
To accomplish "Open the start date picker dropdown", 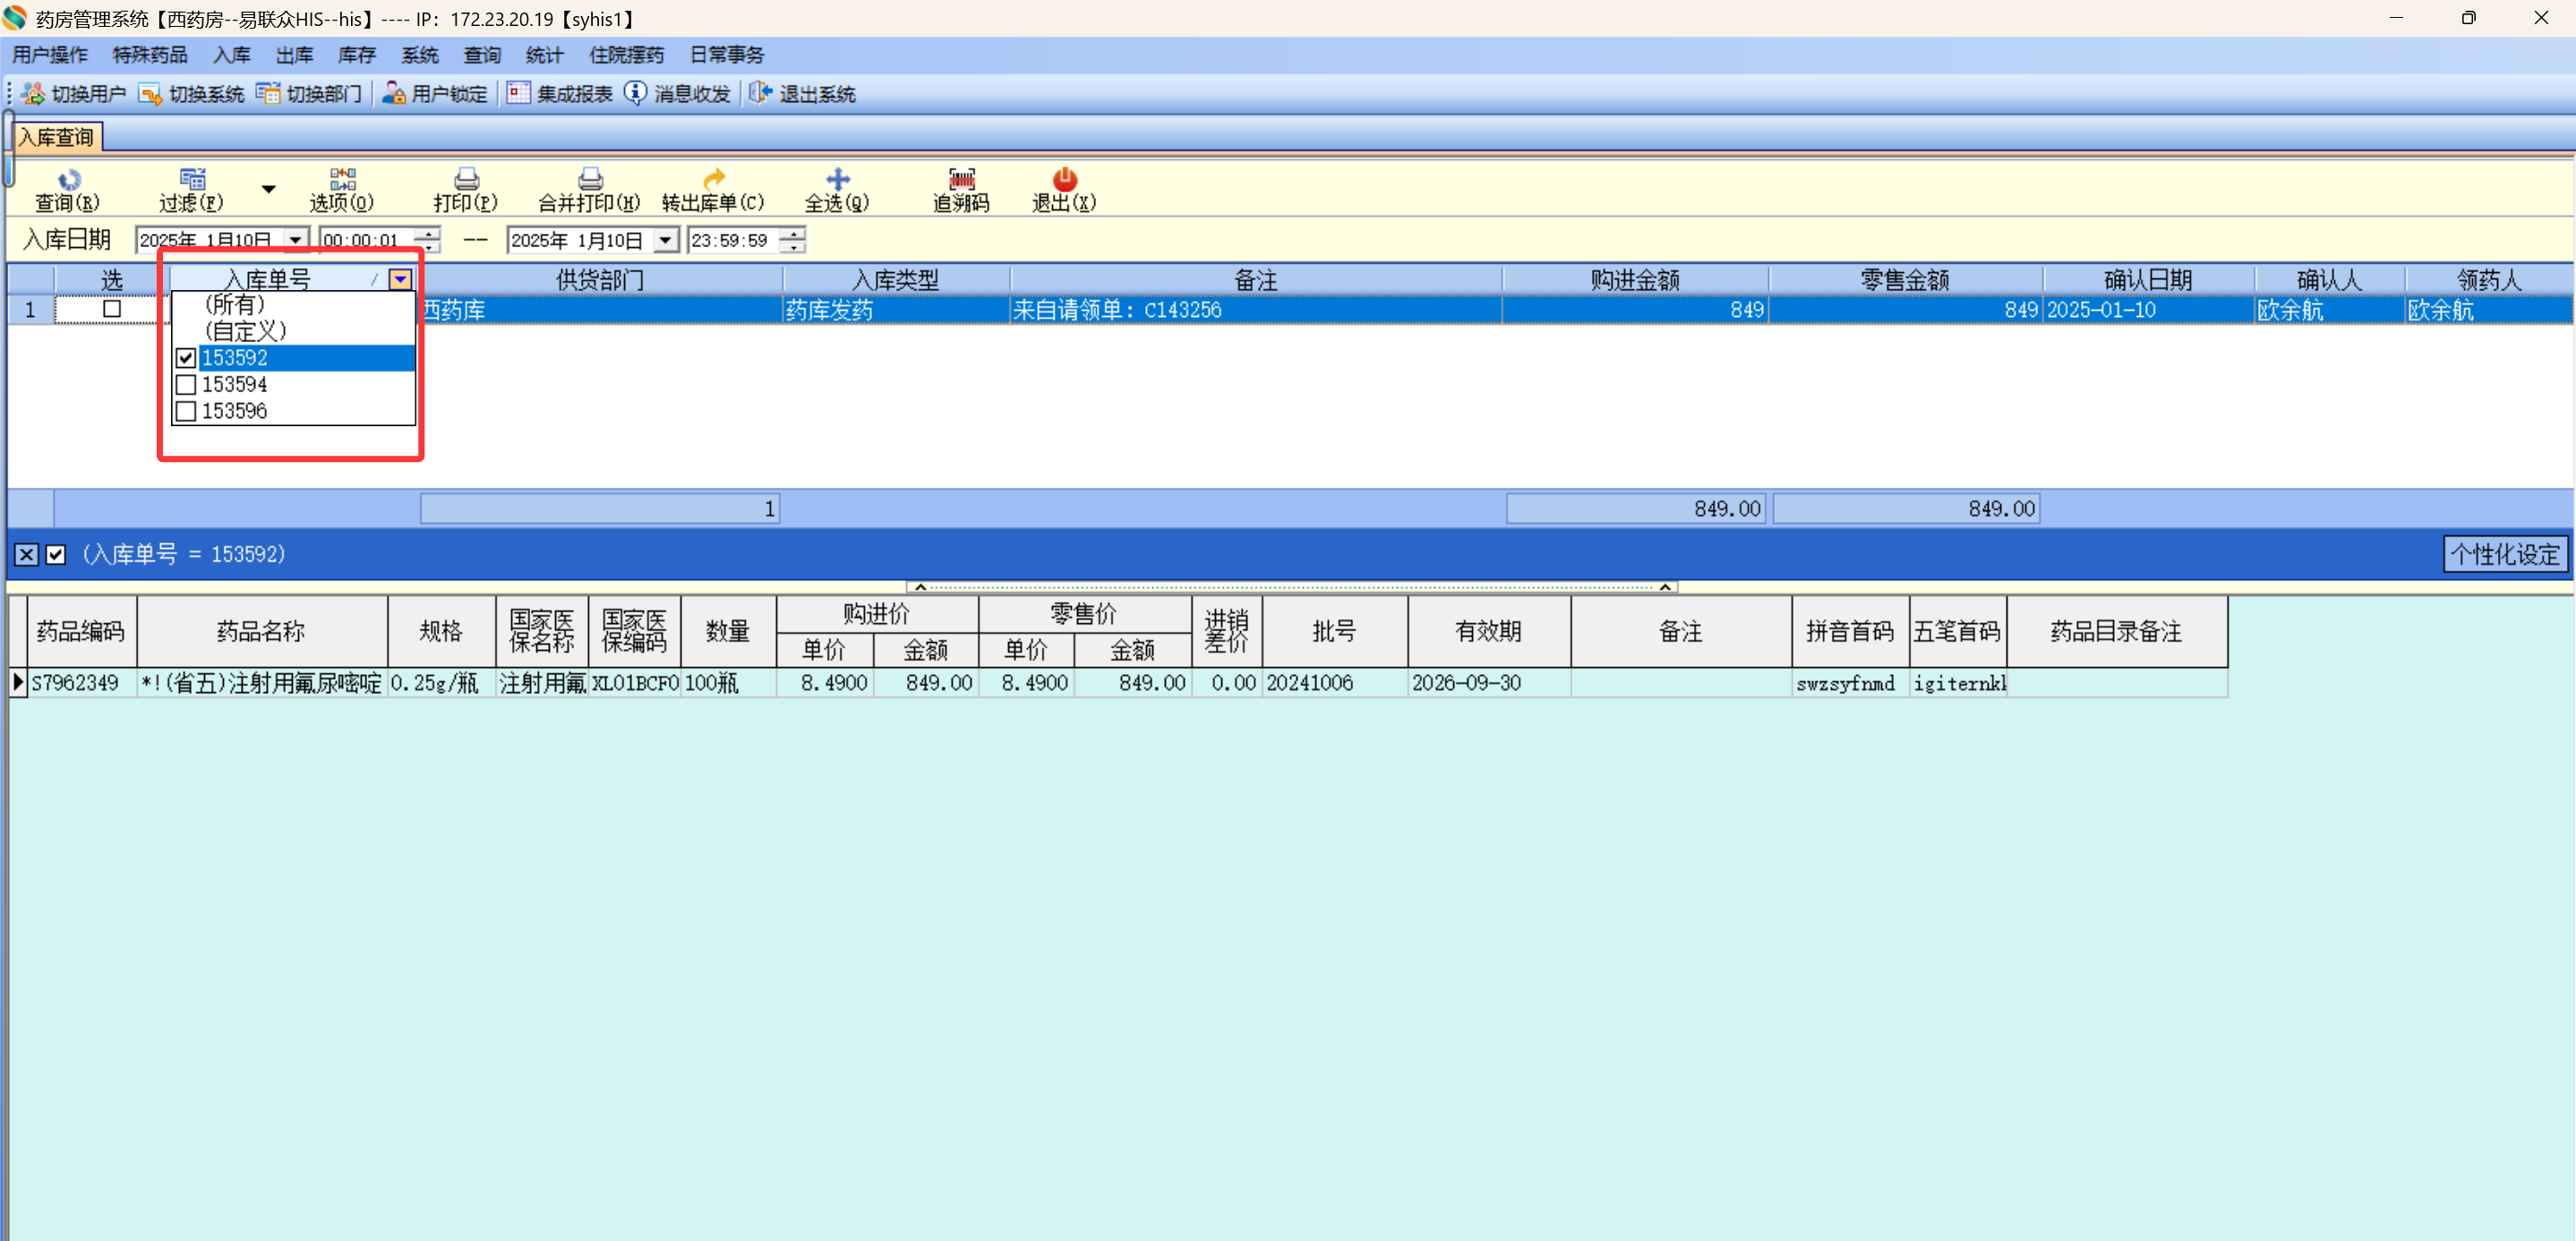I will pyautogui.click(x=295, y=241).
